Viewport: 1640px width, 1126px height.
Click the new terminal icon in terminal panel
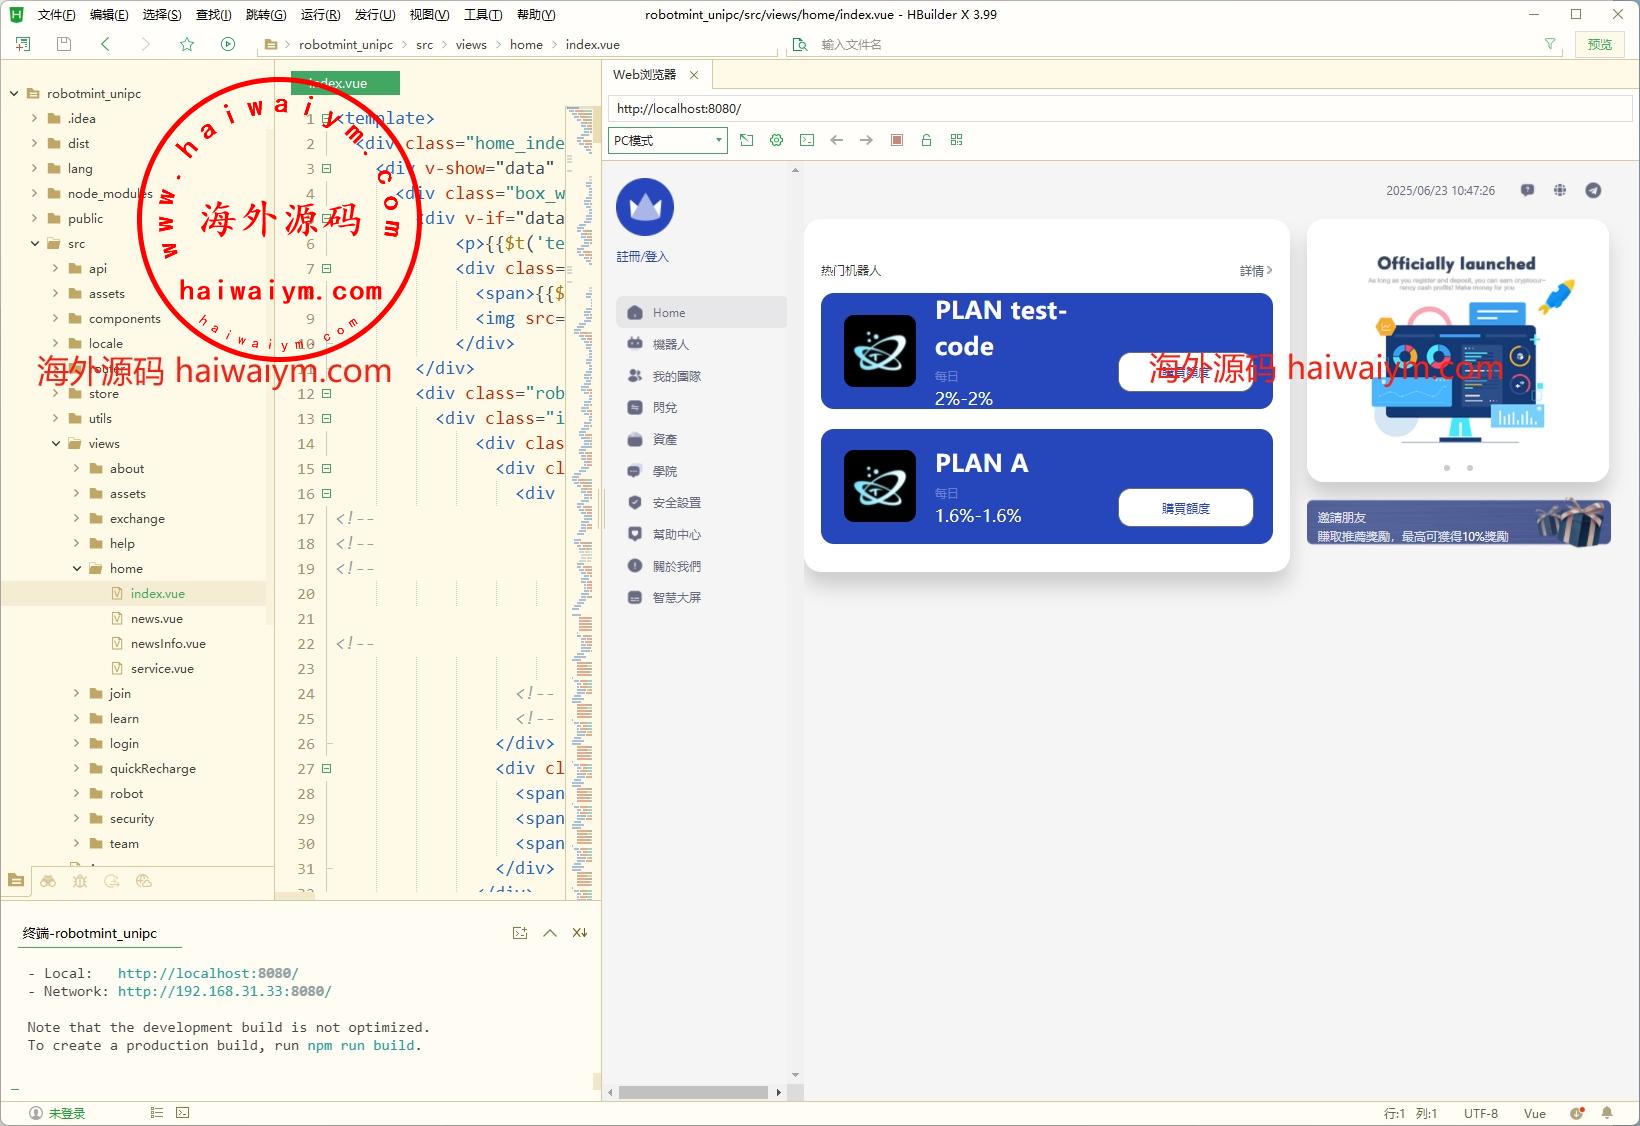tap(520, 933)
